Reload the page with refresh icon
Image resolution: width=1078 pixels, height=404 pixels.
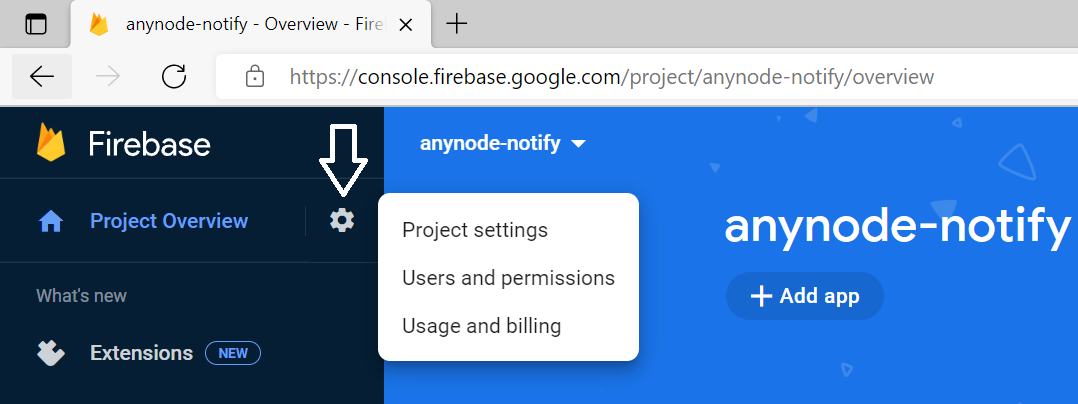click(x=174, y=76)
